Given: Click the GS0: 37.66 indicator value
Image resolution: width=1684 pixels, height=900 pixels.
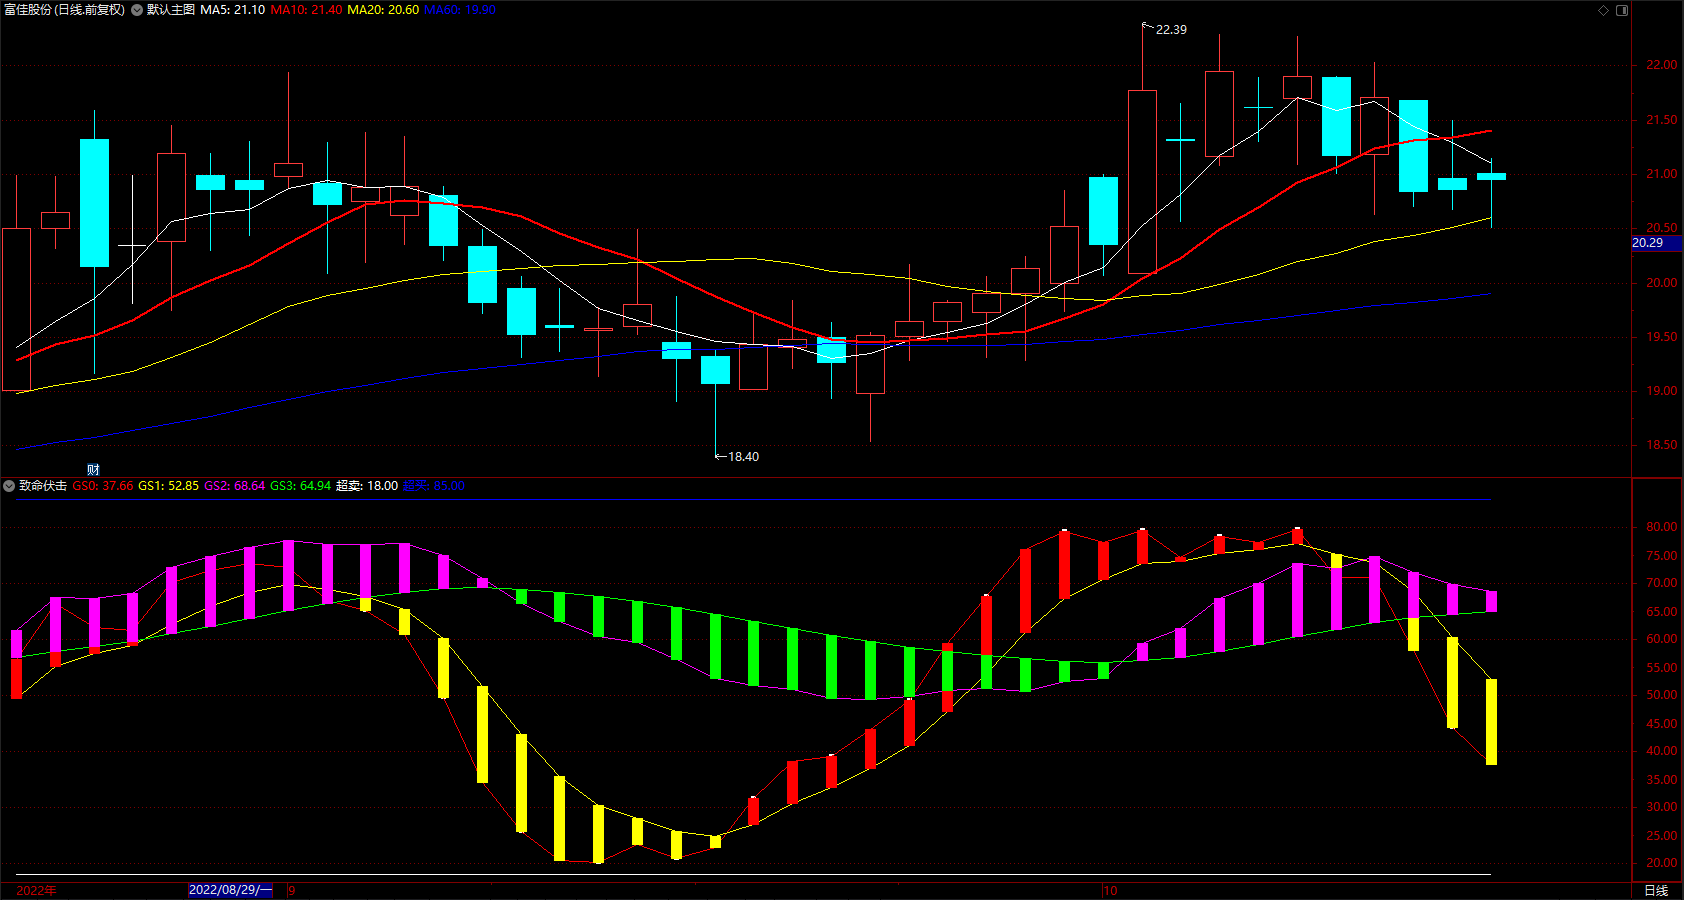Looking at the screenshot, I should click(103, 486).
